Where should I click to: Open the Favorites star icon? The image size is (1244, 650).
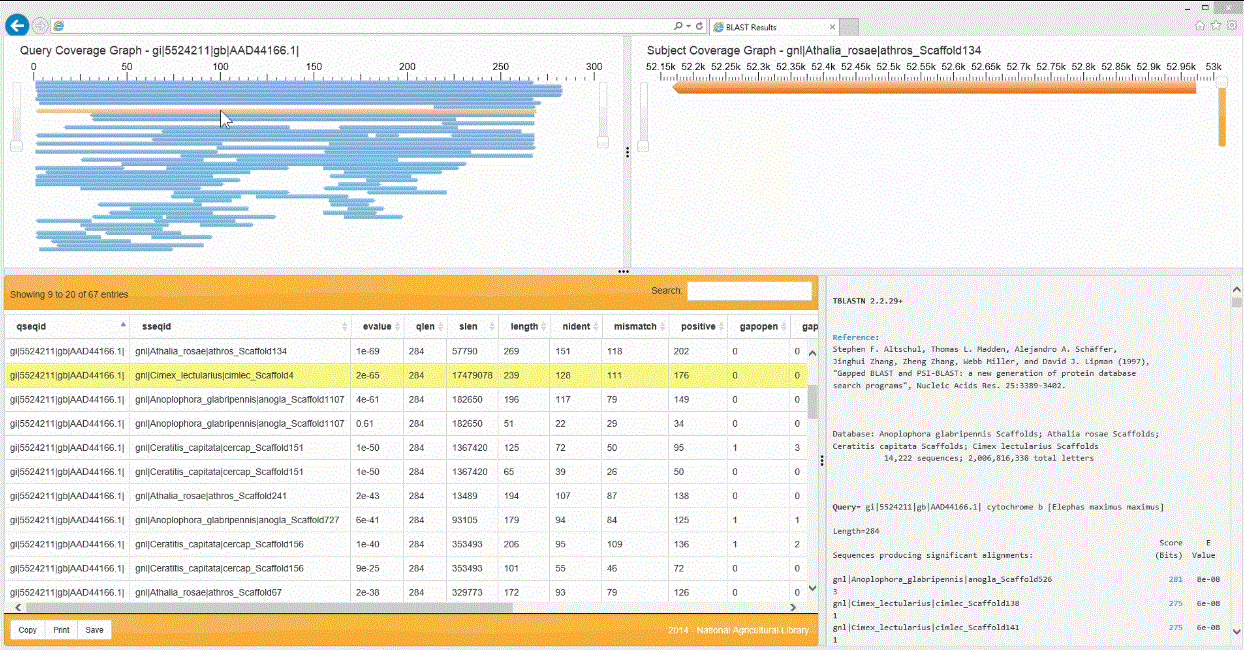point(1216,25)
